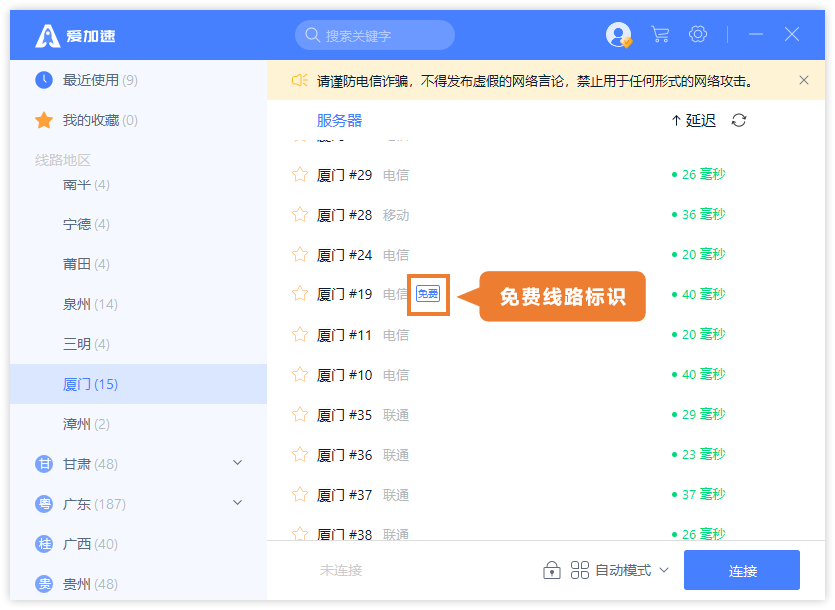
Task: Favorite server 厦门 #19 with its star
Action: 300,294
